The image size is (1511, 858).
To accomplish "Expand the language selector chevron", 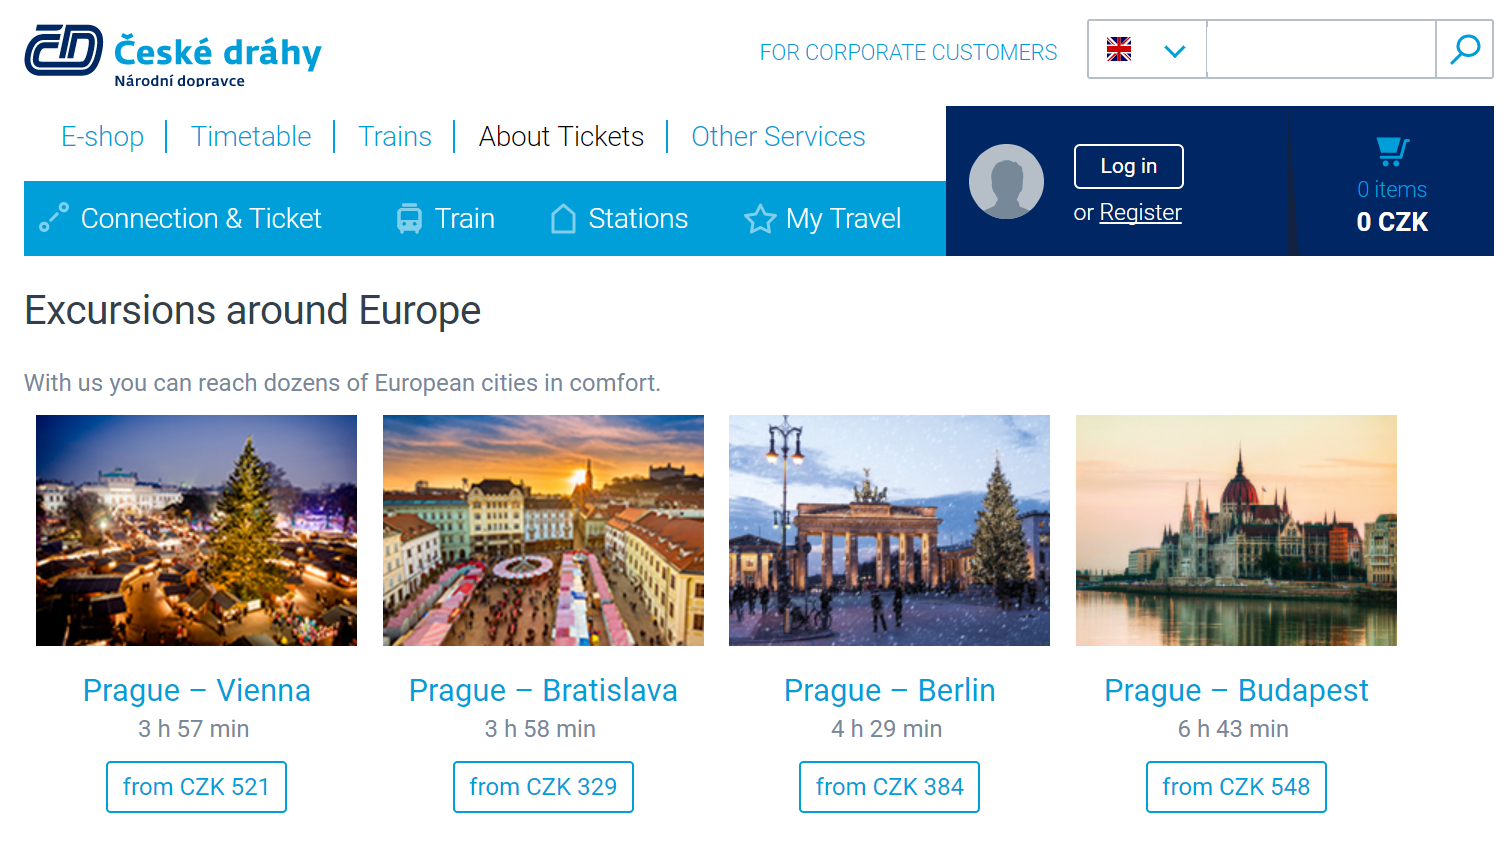I will pos(1175,50).
